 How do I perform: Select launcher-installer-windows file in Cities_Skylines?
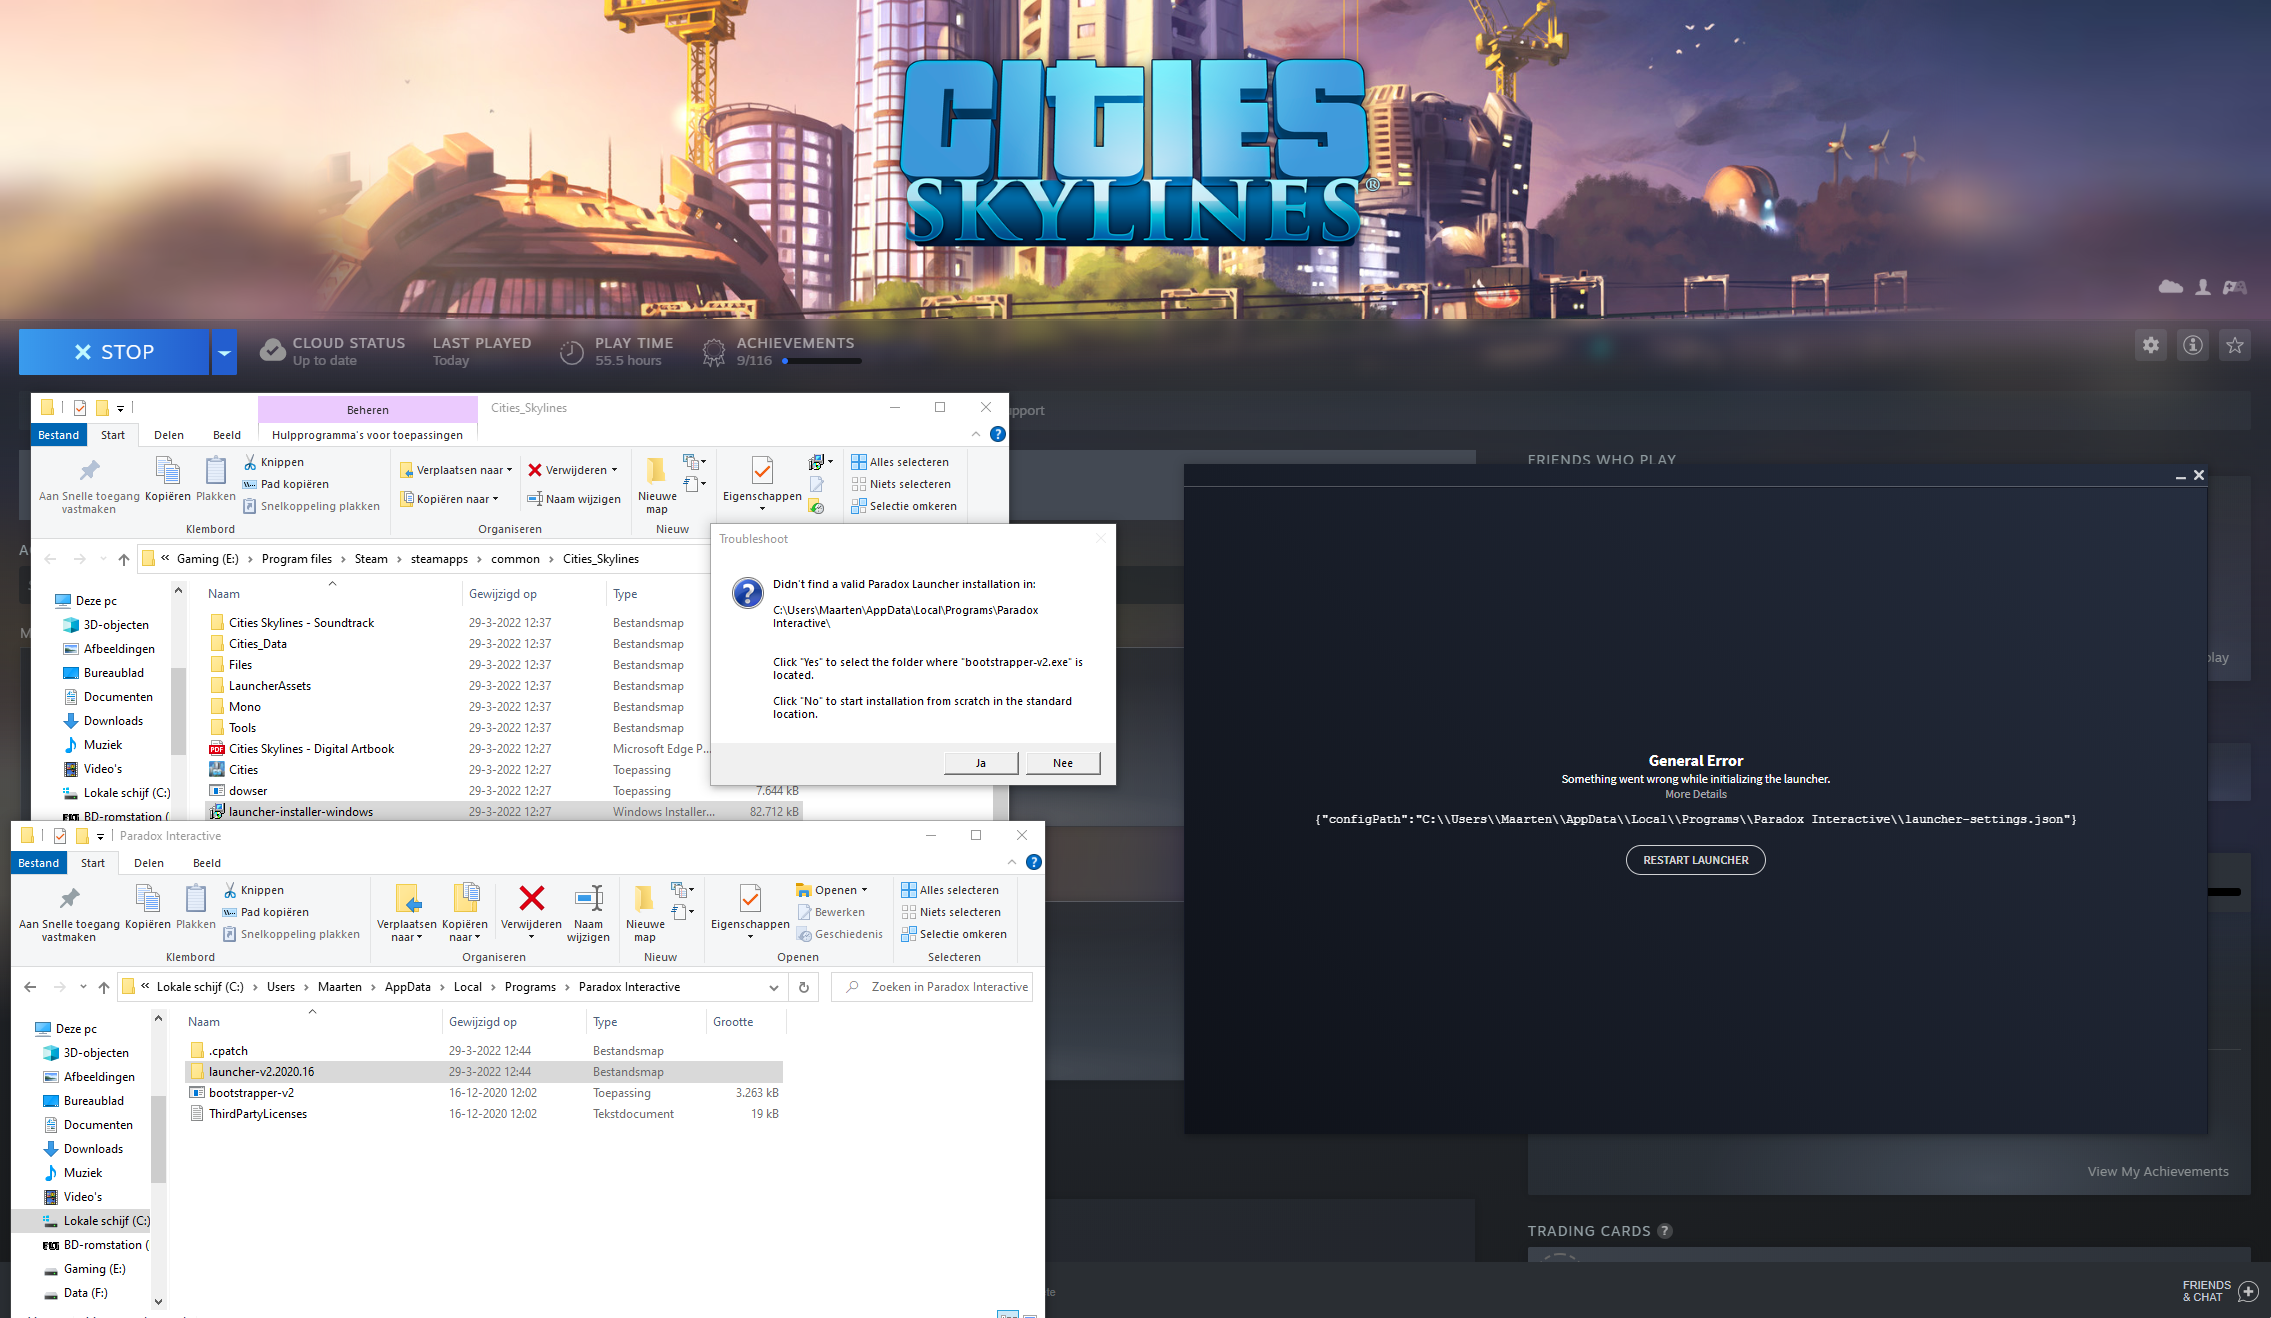click(504, 811)
